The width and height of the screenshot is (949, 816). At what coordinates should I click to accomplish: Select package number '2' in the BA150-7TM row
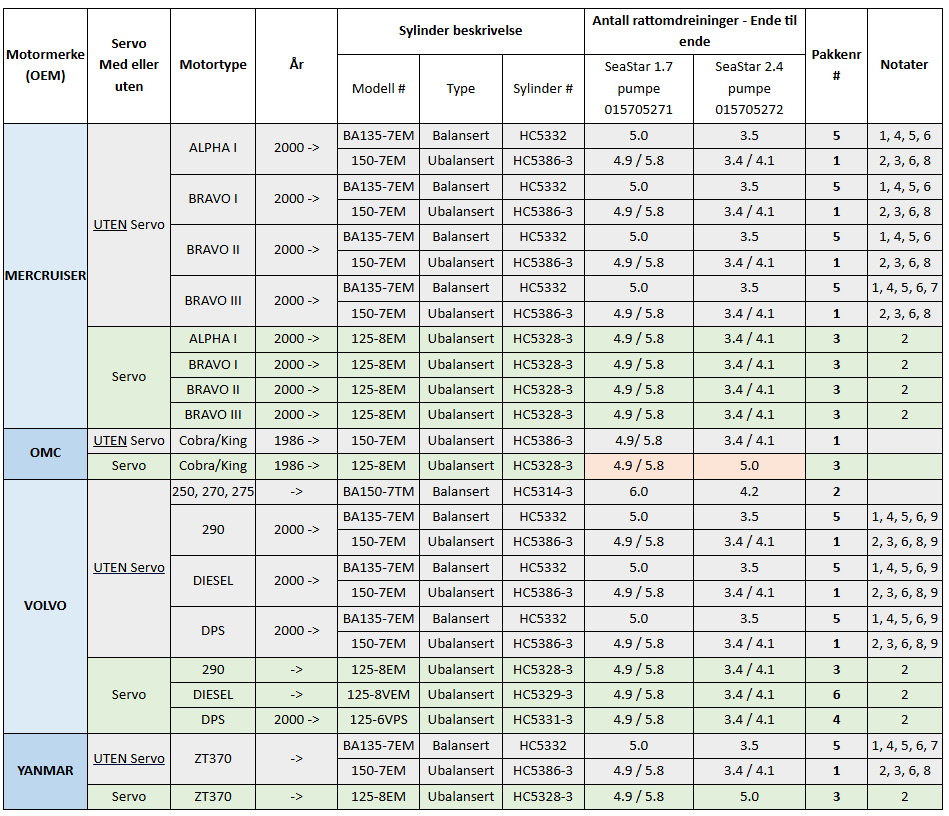coord(836,492)
